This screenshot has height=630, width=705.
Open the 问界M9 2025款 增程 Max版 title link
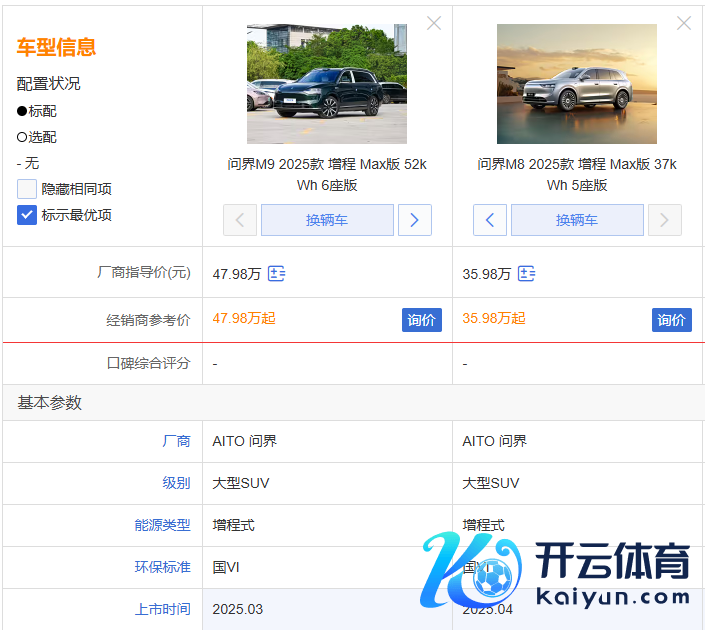coord(327,174)
